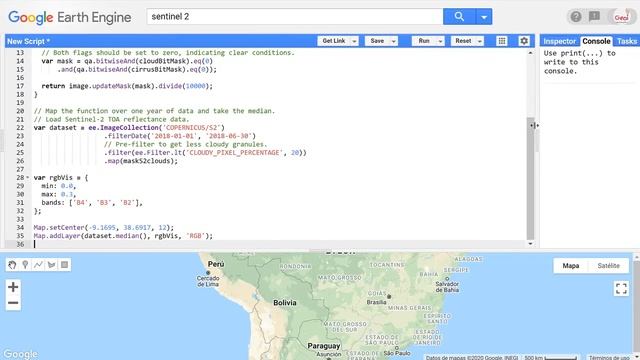Open the feedback icon
640x360 pixels.
click(594, 16)
